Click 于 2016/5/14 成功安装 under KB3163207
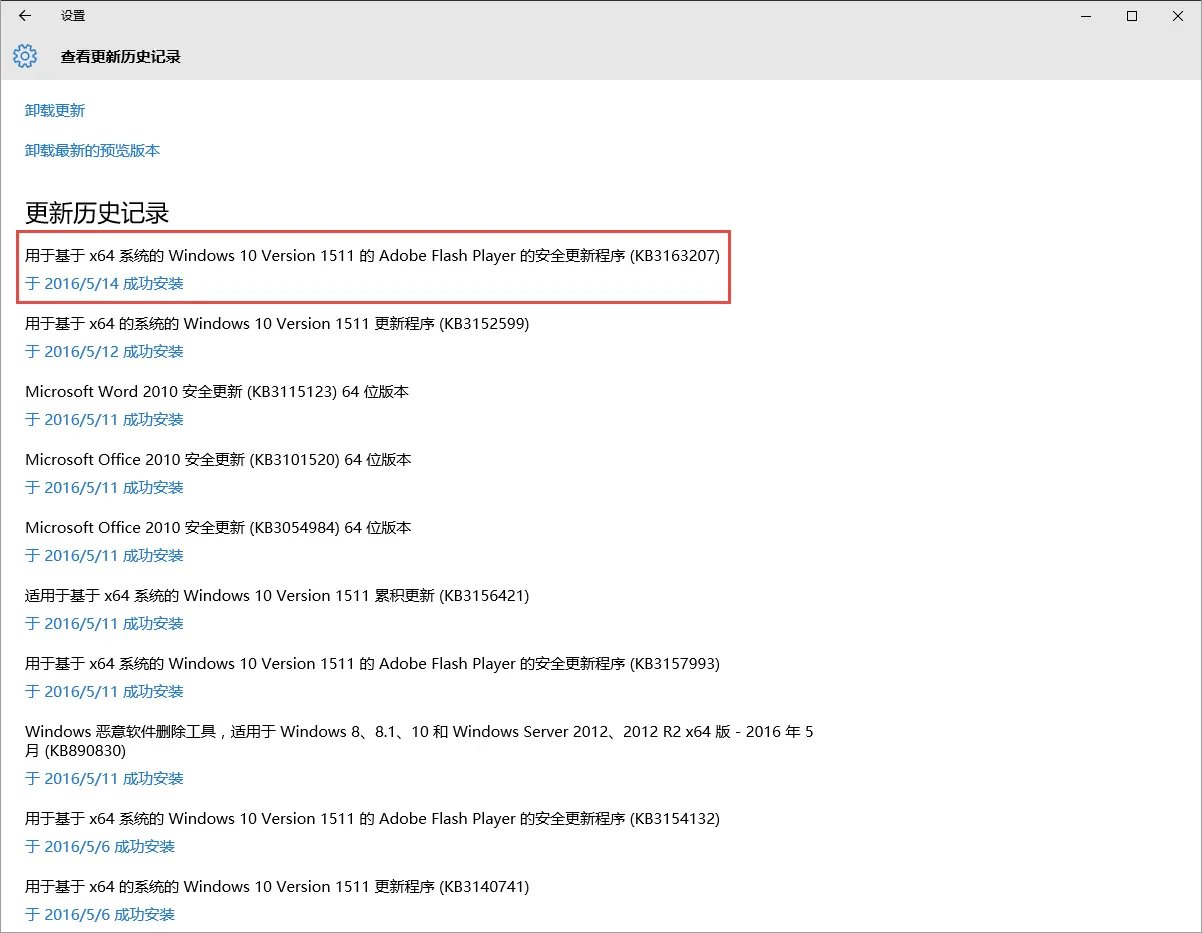Image resolution: width=1202 pixels, height=933 pixels. click(x=104, y=284)
